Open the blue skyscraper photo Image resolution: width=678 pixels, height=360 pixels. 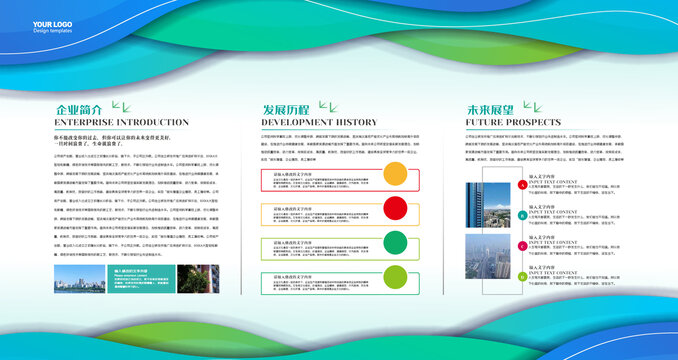click(488, 205)
